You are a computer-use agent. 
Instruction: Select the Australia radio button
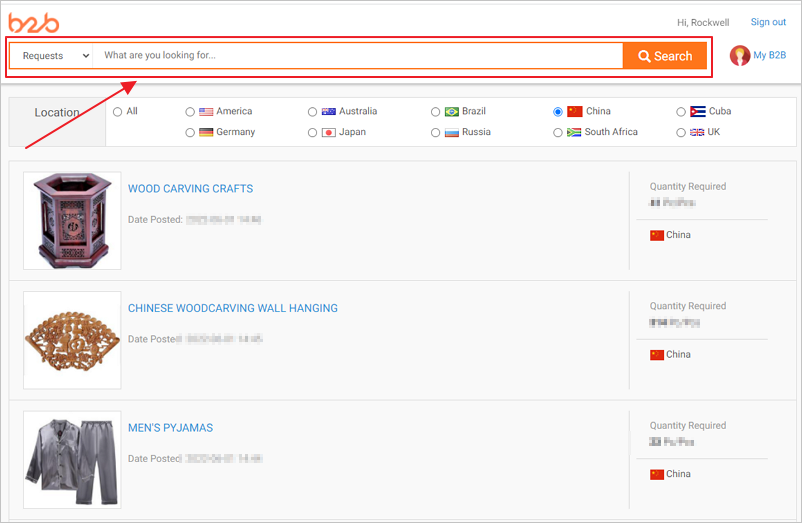coord(313,112)
